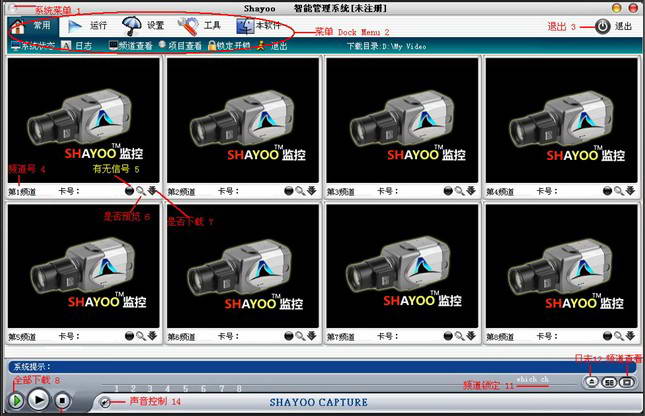The image size is (645, 416).
Task: Click the signal indicator of 第6频道
Action: pyautogui.click(x=289, y=336)
